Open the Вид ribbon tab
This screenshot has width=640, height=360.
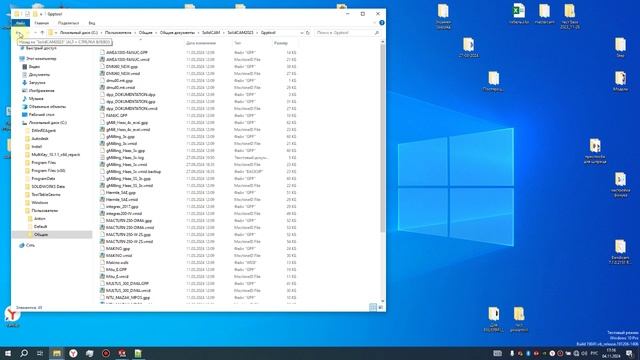point(92,23)
